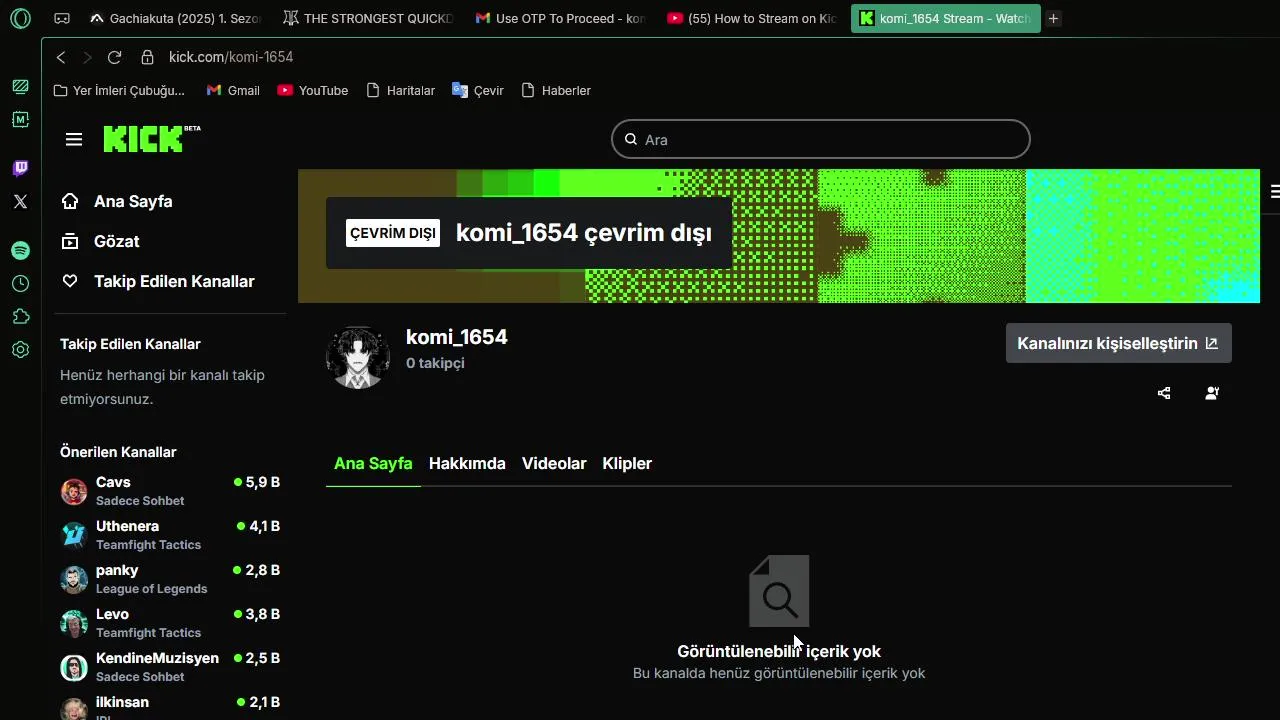This screenshot has width=1280, height=720.
Task: Open ilkinsan recommended channel
Action: [x=170, y=707]
